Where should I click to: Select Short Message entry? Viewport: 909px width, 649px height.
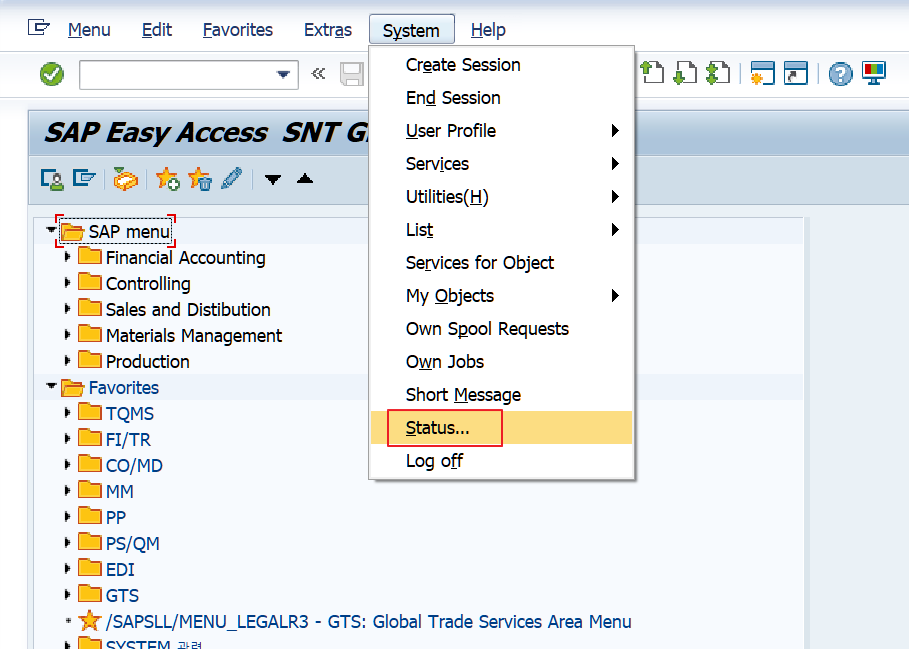(x=501, y=395)
